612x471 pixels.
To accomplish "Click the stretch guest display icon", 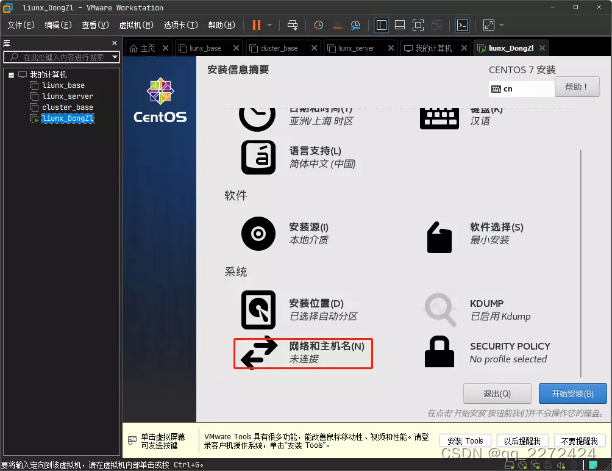I will click(489, 25).
